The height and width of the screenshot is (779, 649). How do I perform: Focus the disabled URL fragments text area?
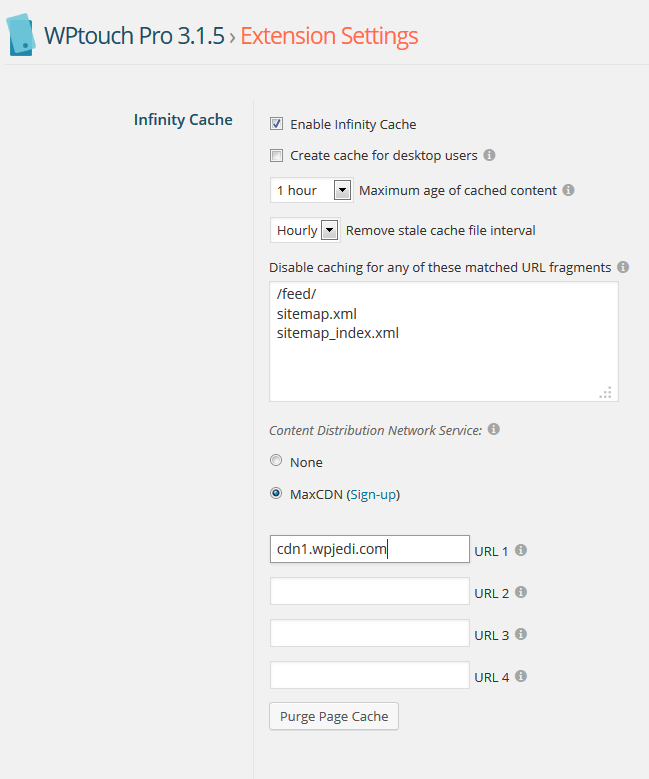point(444,342)
